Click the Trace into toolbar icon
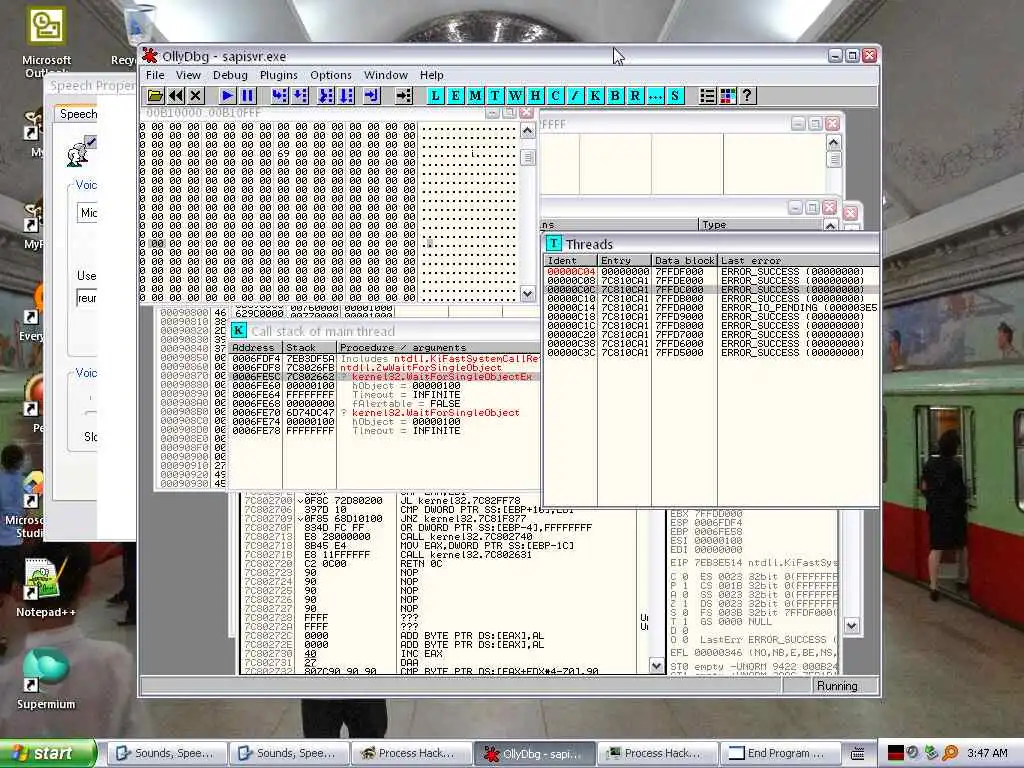This screenshot has height=768, width=1024. click(326, 96)
